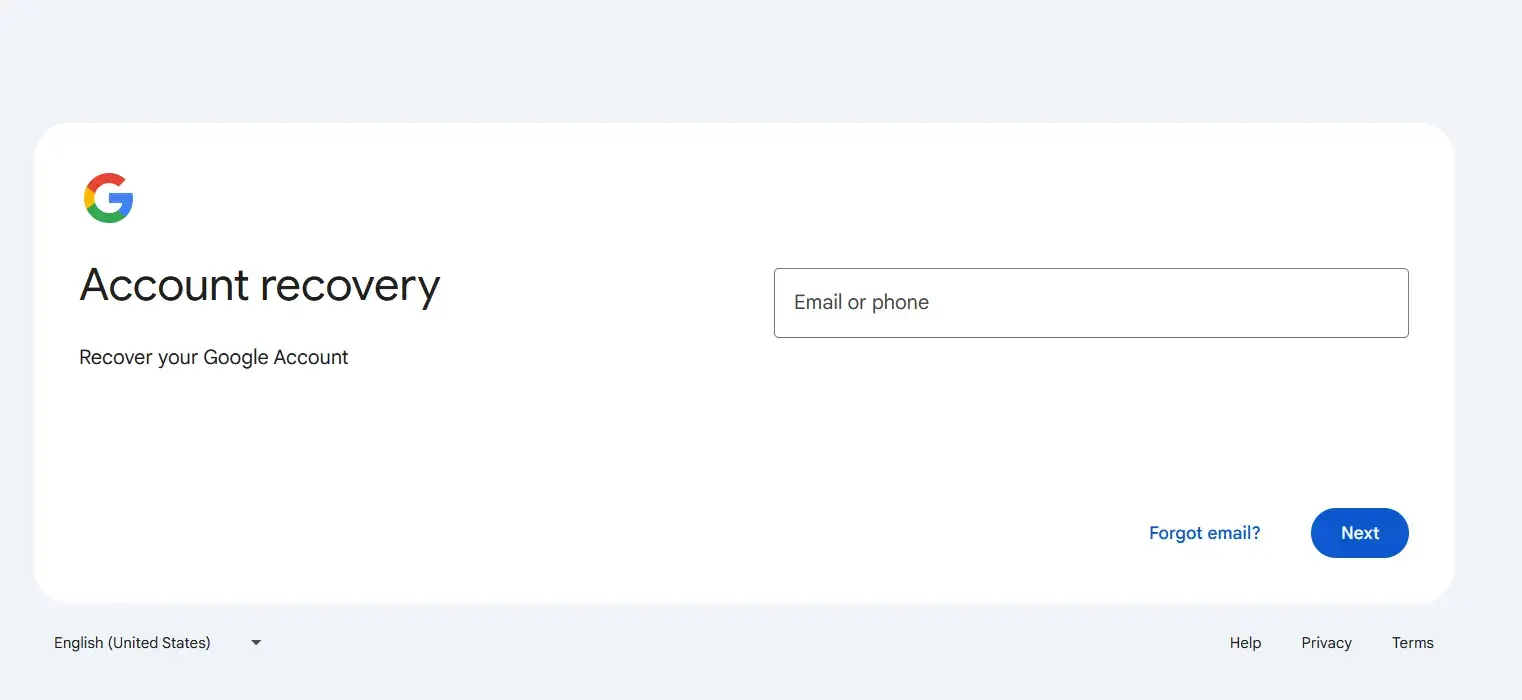Click the Google 'G' logo
Image resolution: width=1522 pixels, height=700 pixels.
click(109, 198)
